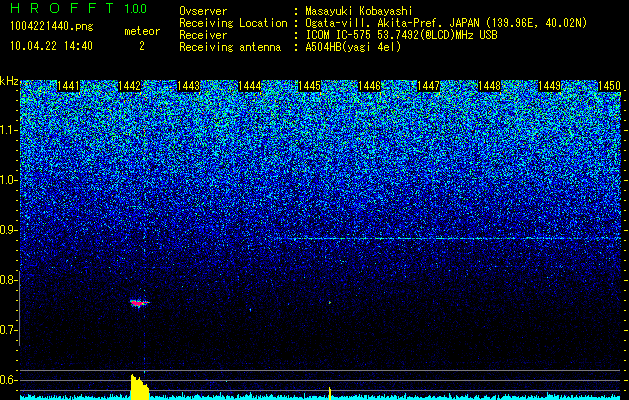Click the 1450 time marker
The height and width of the screenshot is (400, 629).
tap(609, 86)
